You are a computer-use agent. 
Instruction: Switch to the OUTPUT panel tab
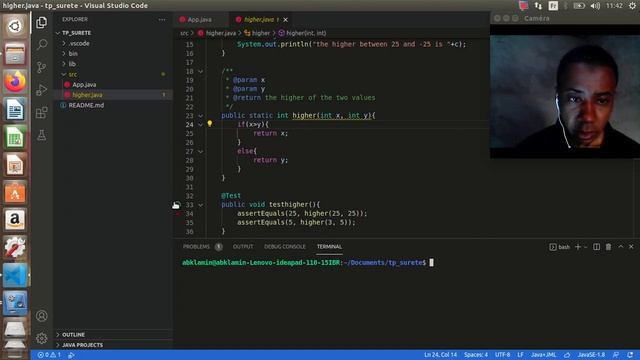pos(243,247)
